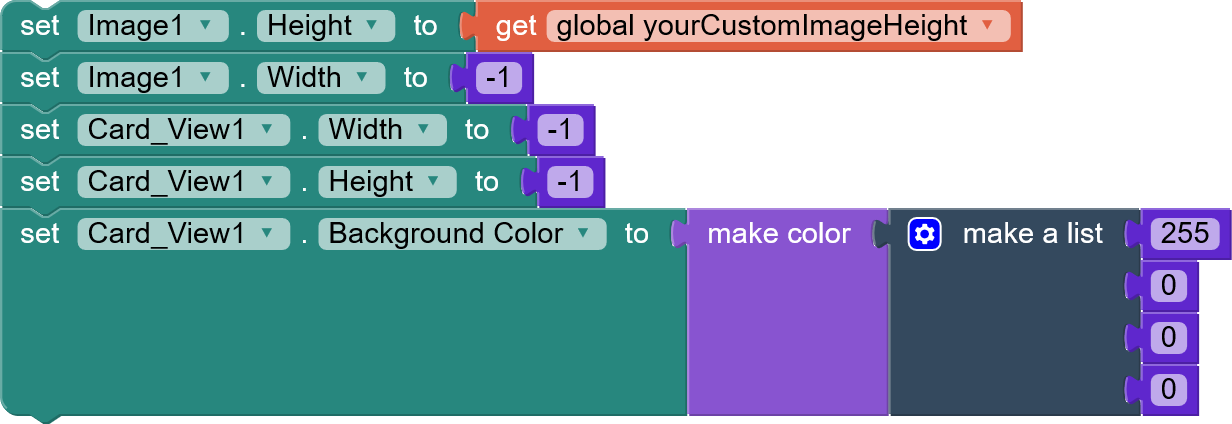Select the orange get variable block
The height and width of the screenshot is (424, 1232).
pyautogui.click(x=515, y=26)
